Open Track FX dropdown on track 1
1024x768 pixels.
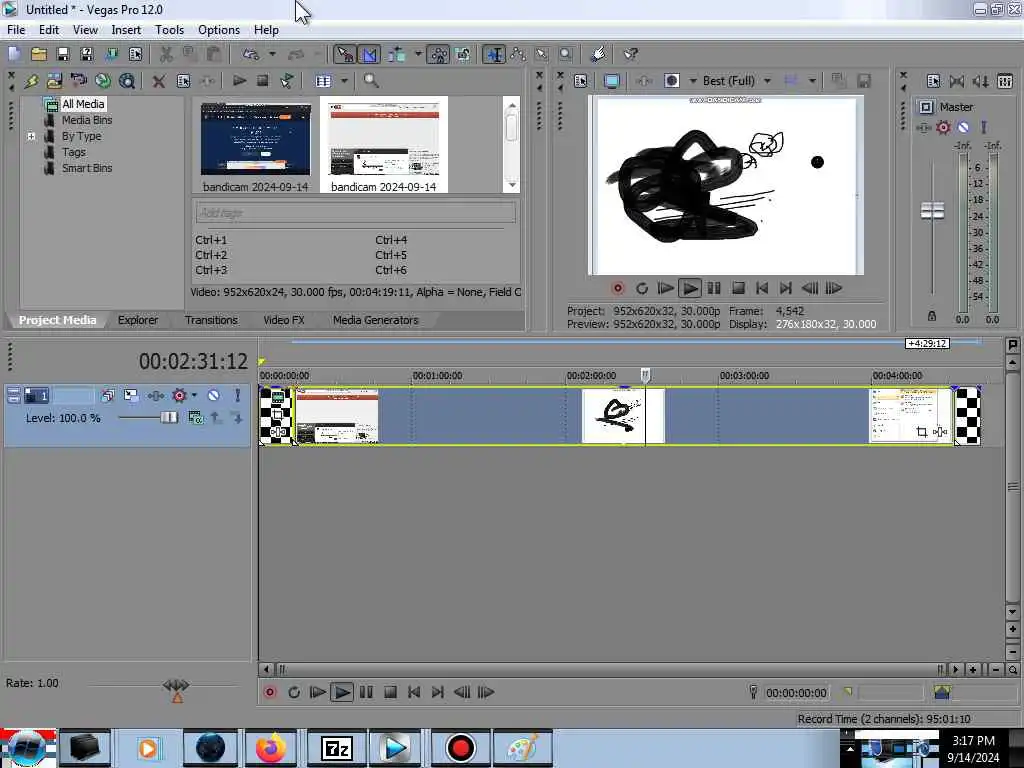pyautogui.click(x=194, y=395)
